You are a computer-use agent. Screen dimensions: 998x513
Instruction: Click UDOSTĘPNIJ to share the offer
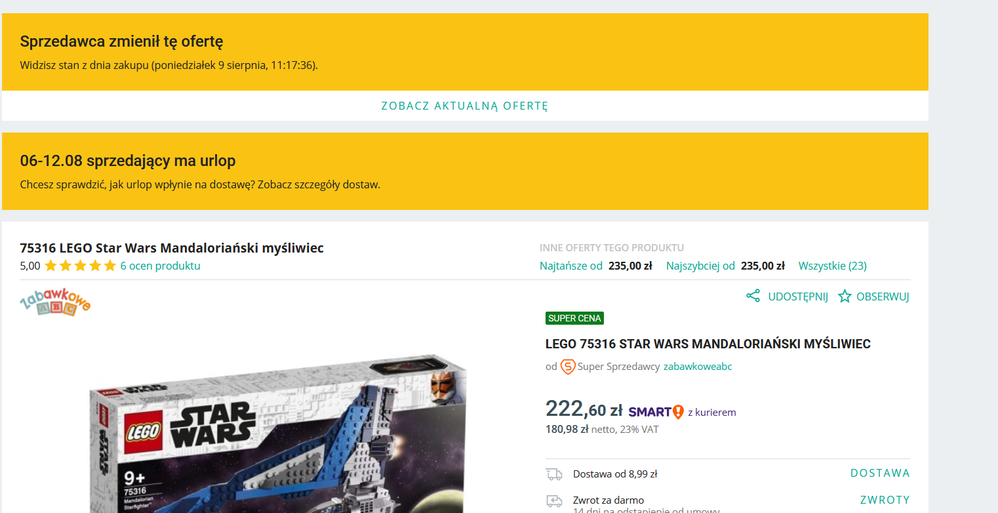pyautogui.click(x=797, y=296)
